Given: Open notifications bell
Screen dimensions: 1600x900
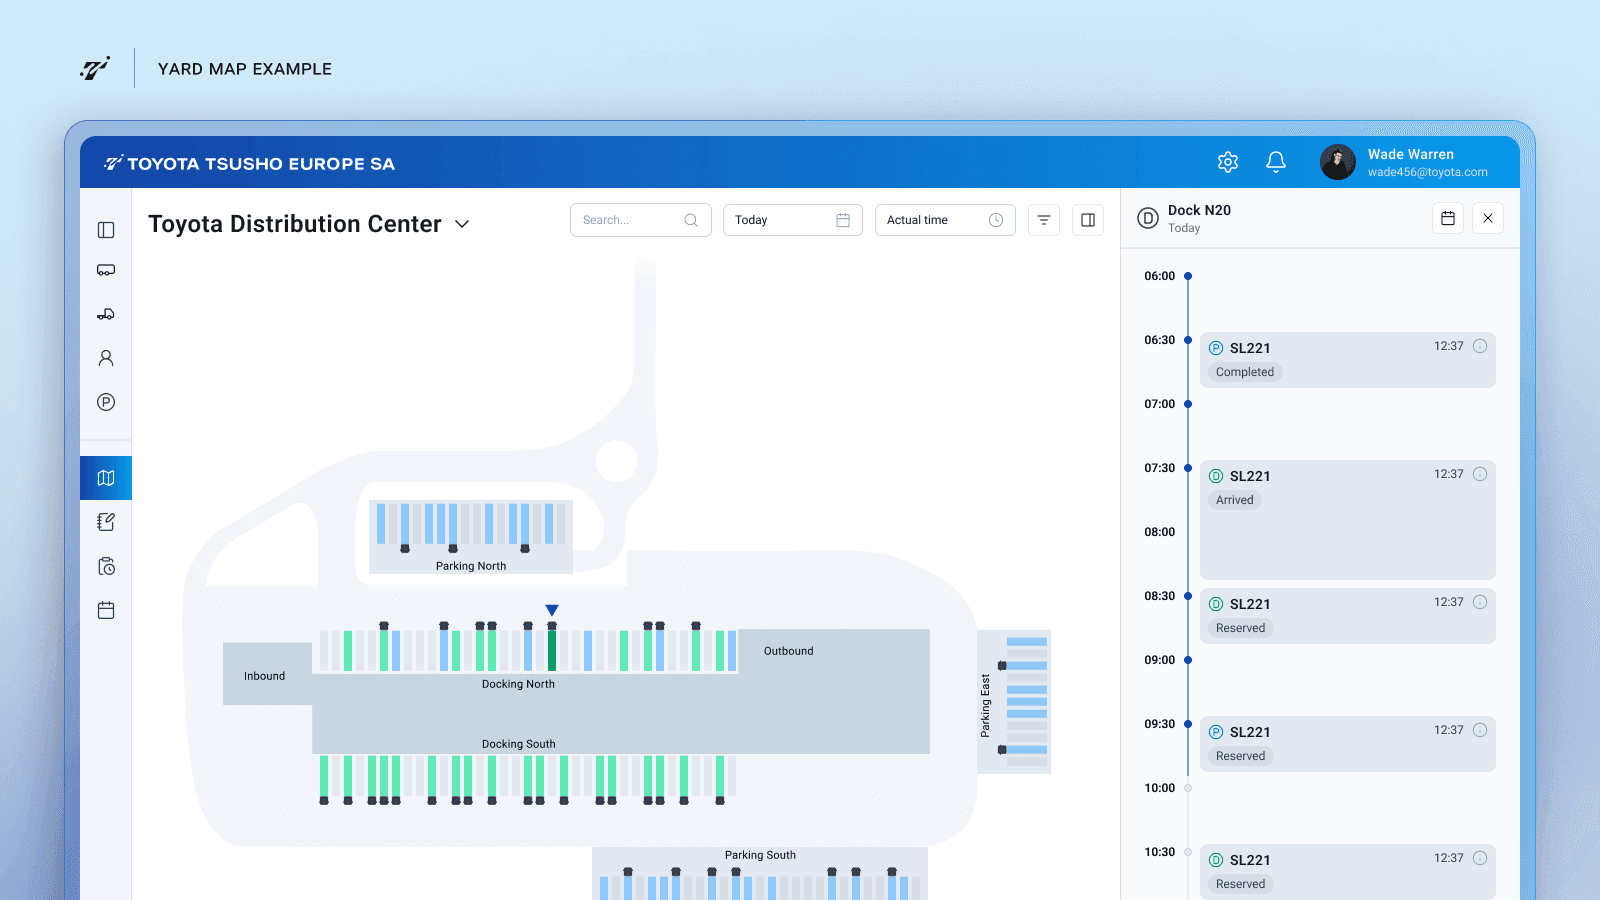Looking at the screenshot, I should (1276, 162).
